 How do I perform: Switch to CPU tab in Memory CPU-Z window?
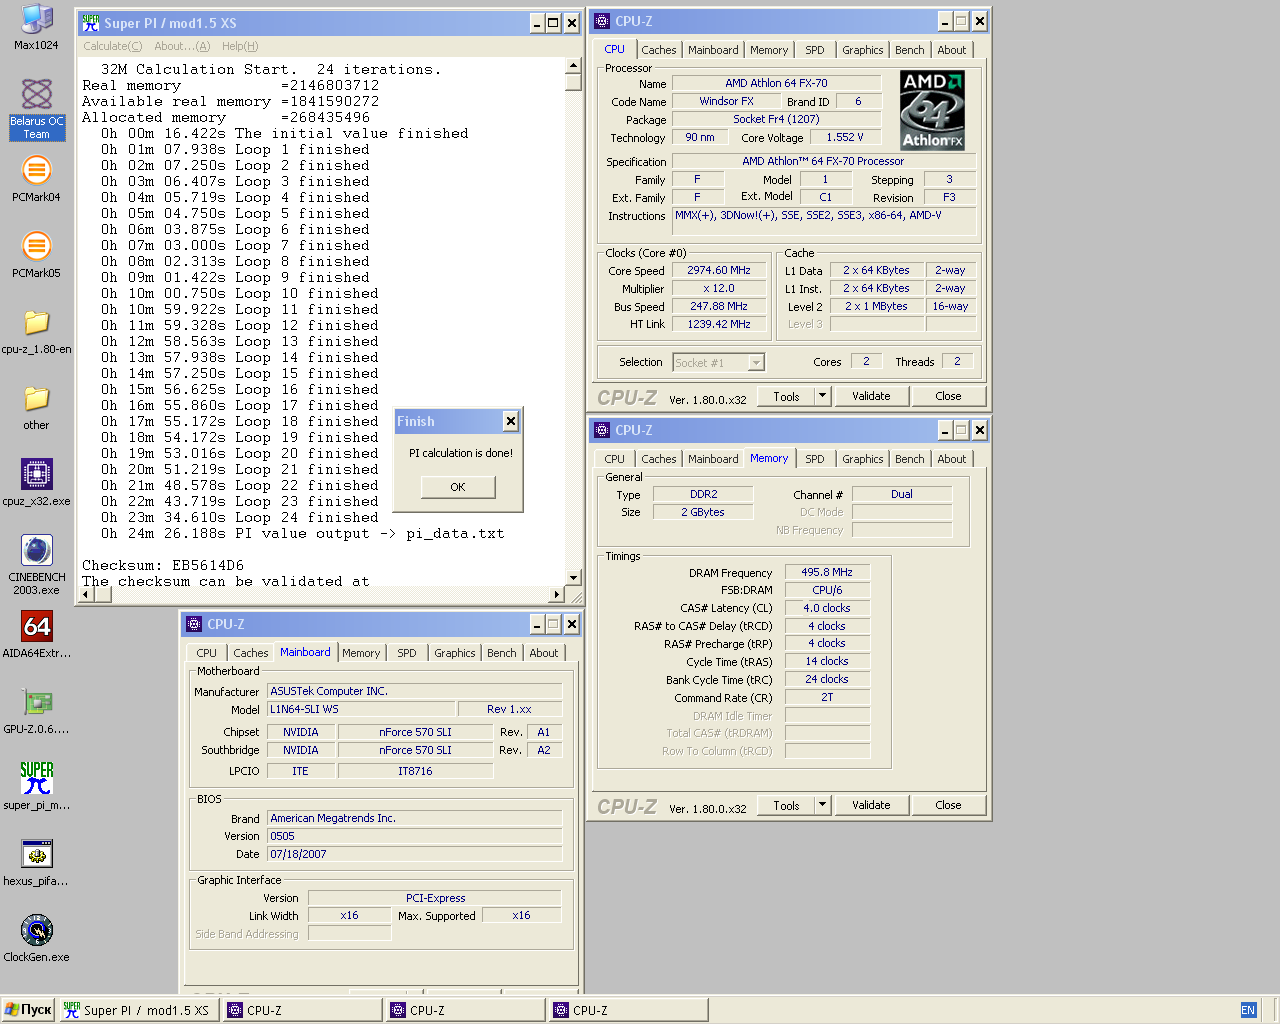pos(615,459)
